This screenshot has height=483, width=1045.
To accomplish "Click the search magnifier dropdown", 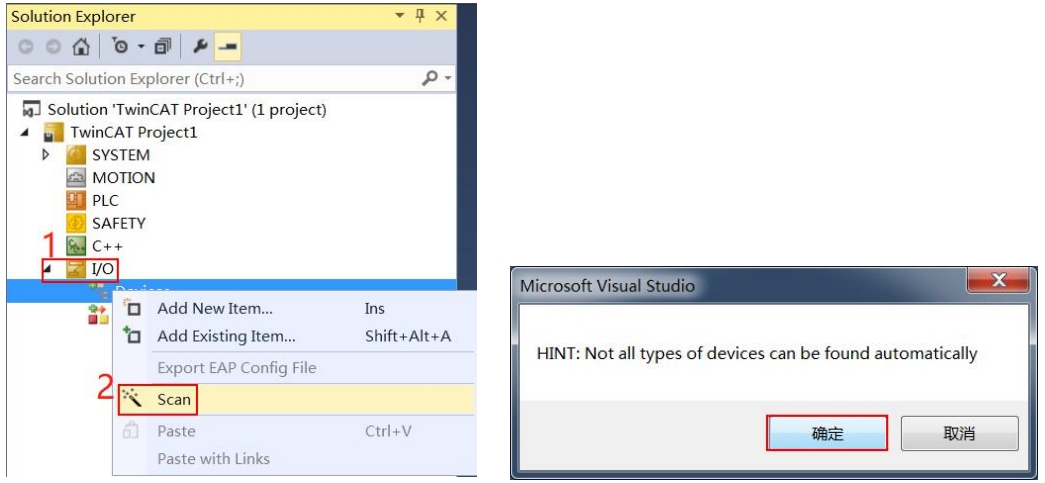I will pos(438,78).
